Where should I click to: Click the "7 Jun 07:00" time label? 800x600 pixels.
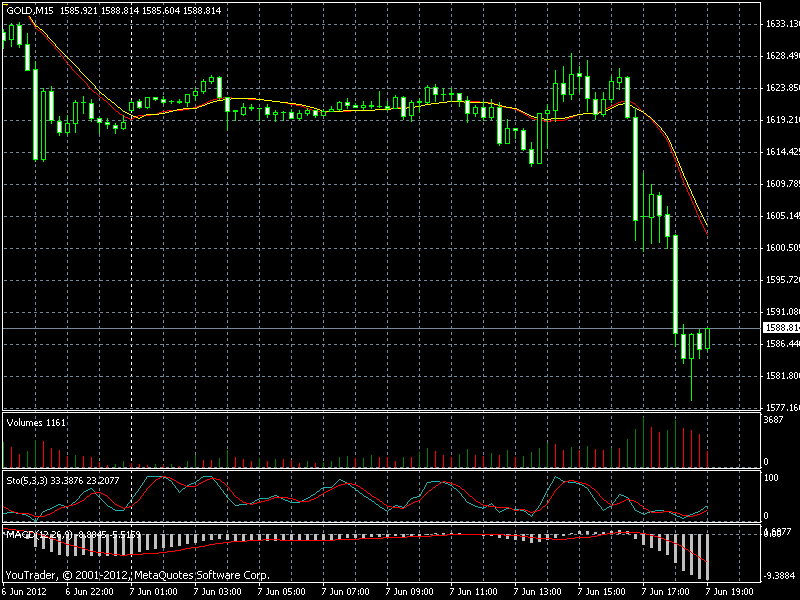coord(345,592)
